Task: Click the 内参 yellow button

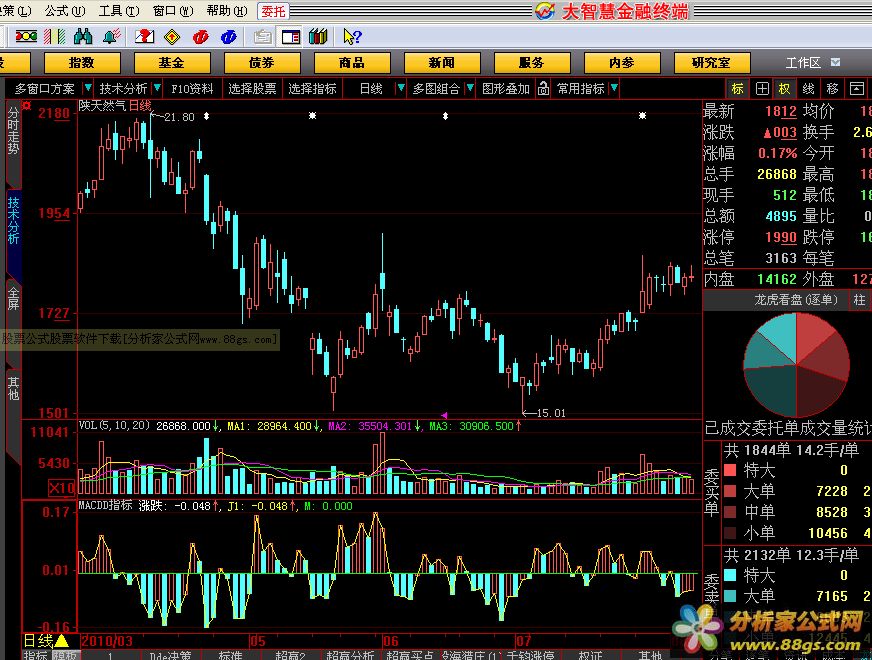Action: [622, 63]
